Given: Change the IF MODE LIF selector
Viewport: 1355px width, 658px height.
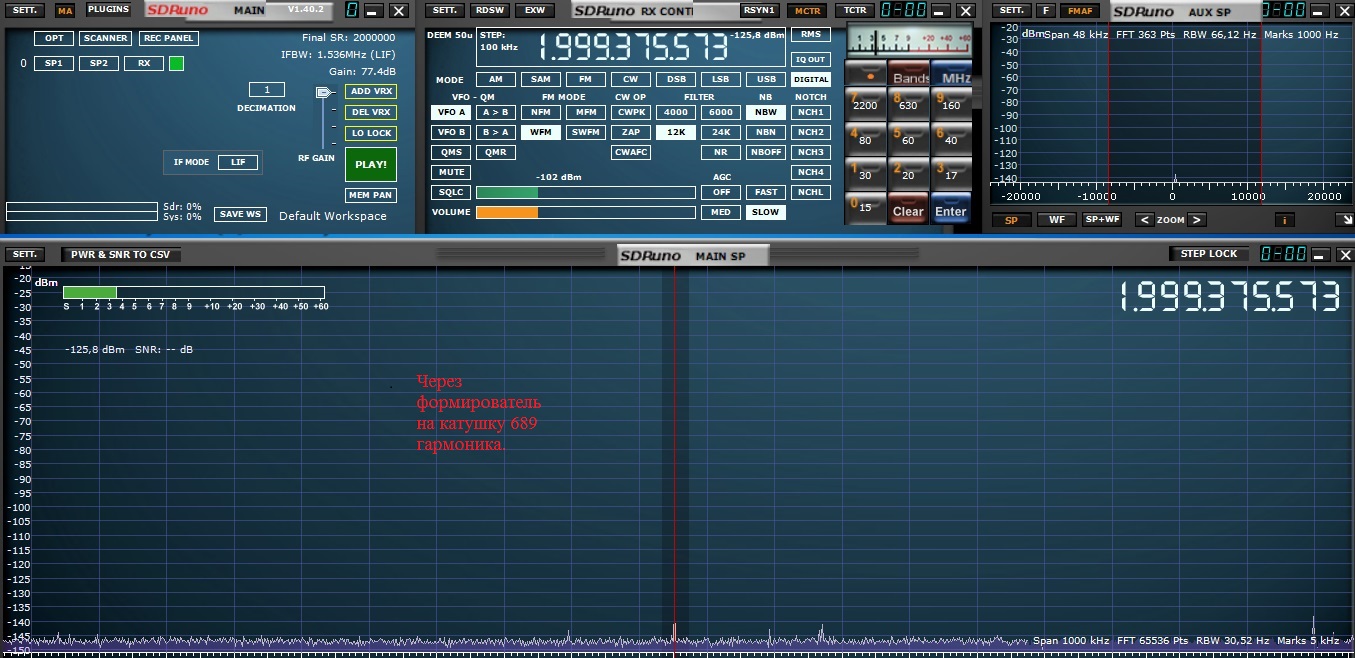Looking at the screenshot, I should coord(238,162).
